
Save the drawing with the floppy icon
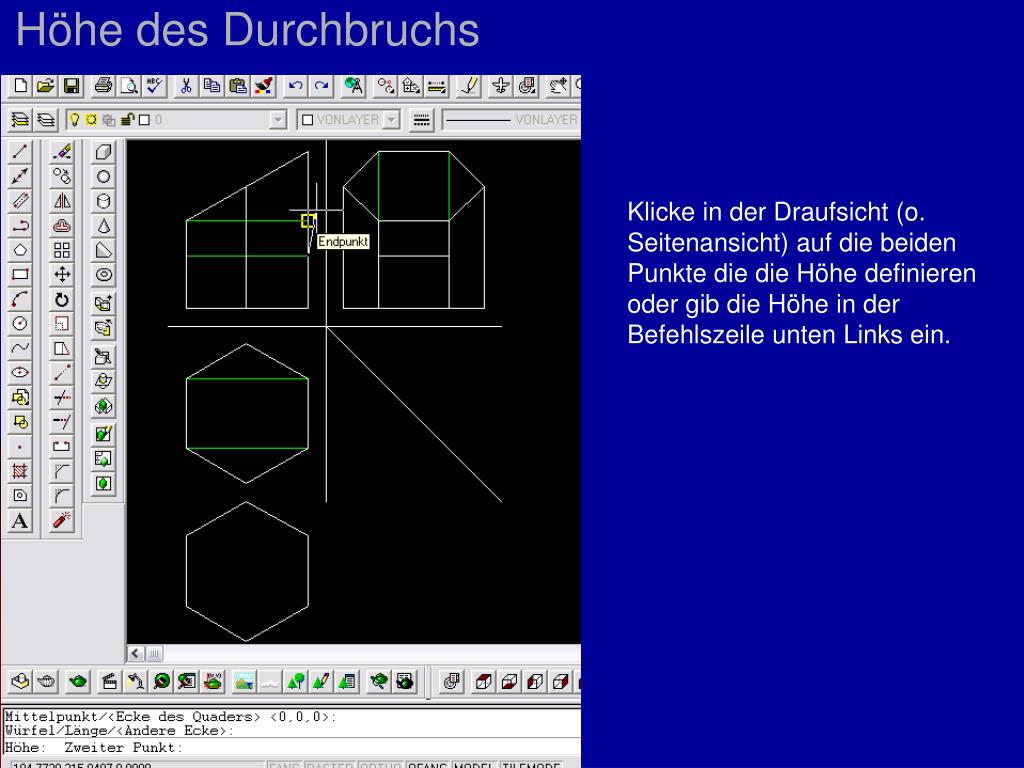click(x=71, y=86)
